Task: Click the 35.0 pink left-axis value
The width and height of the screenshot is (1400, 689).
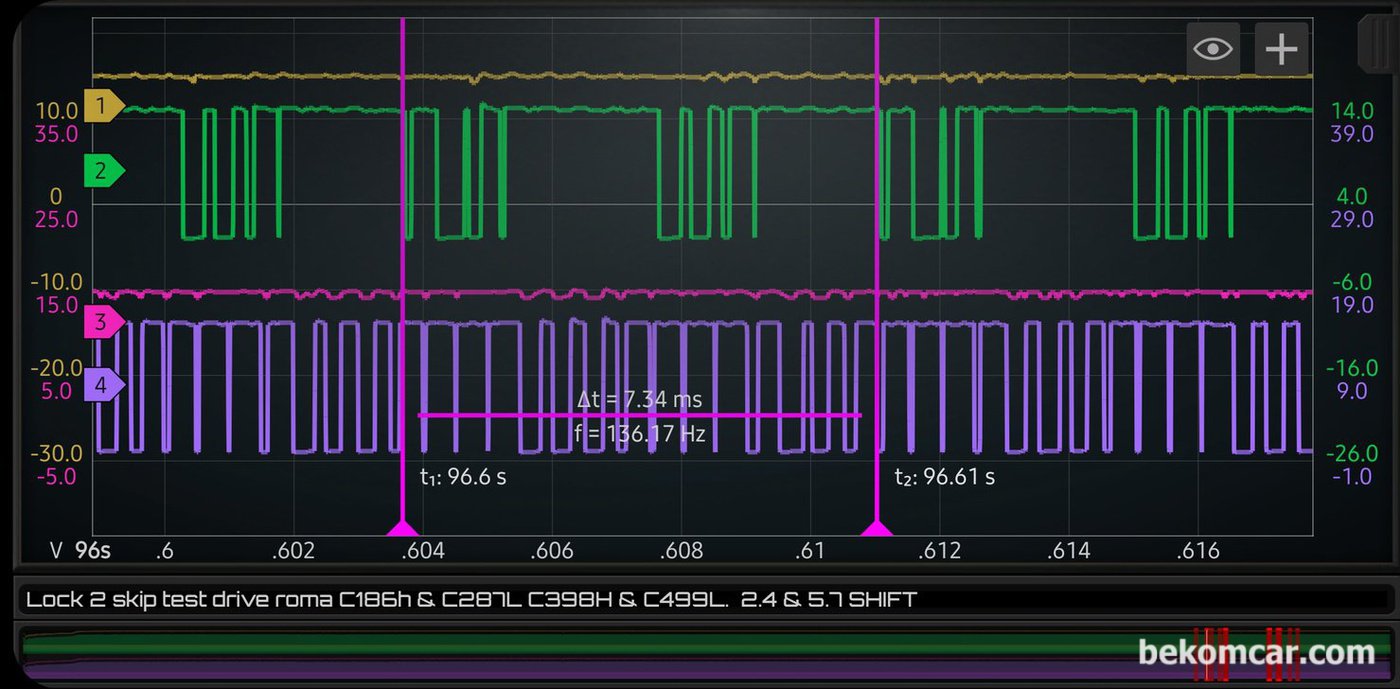Action: pos(56,133)
